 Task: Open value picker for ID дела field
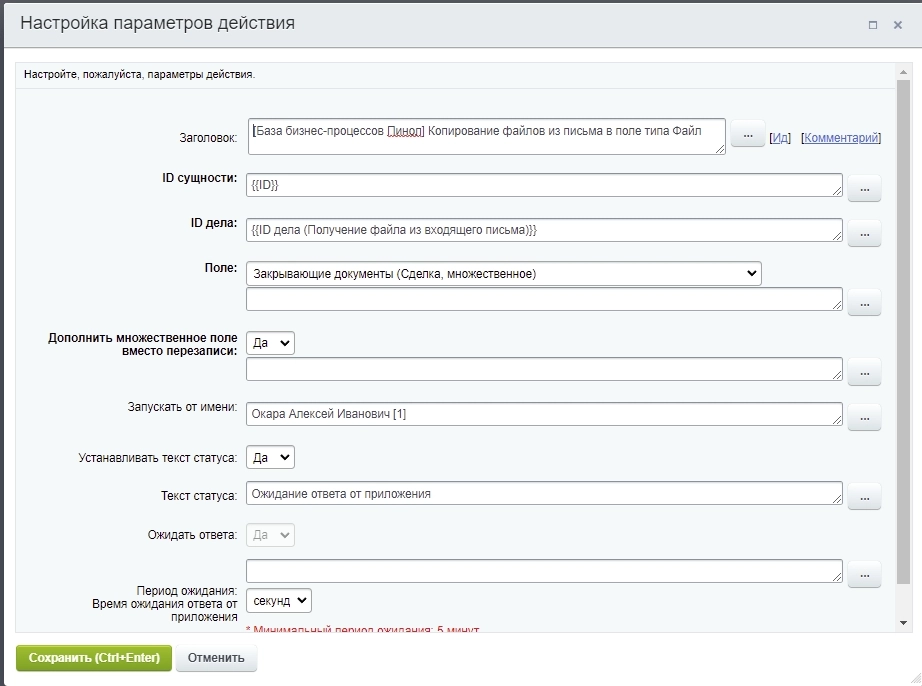[864, 232]
